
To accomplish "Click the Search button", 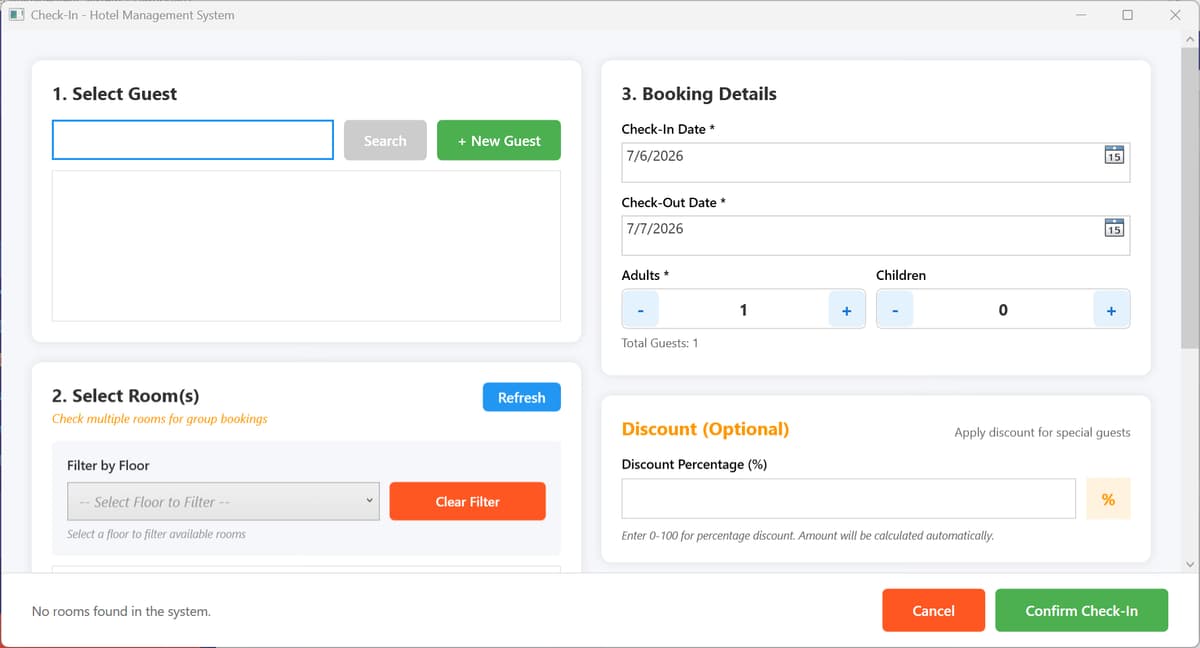I will (385, 140).
